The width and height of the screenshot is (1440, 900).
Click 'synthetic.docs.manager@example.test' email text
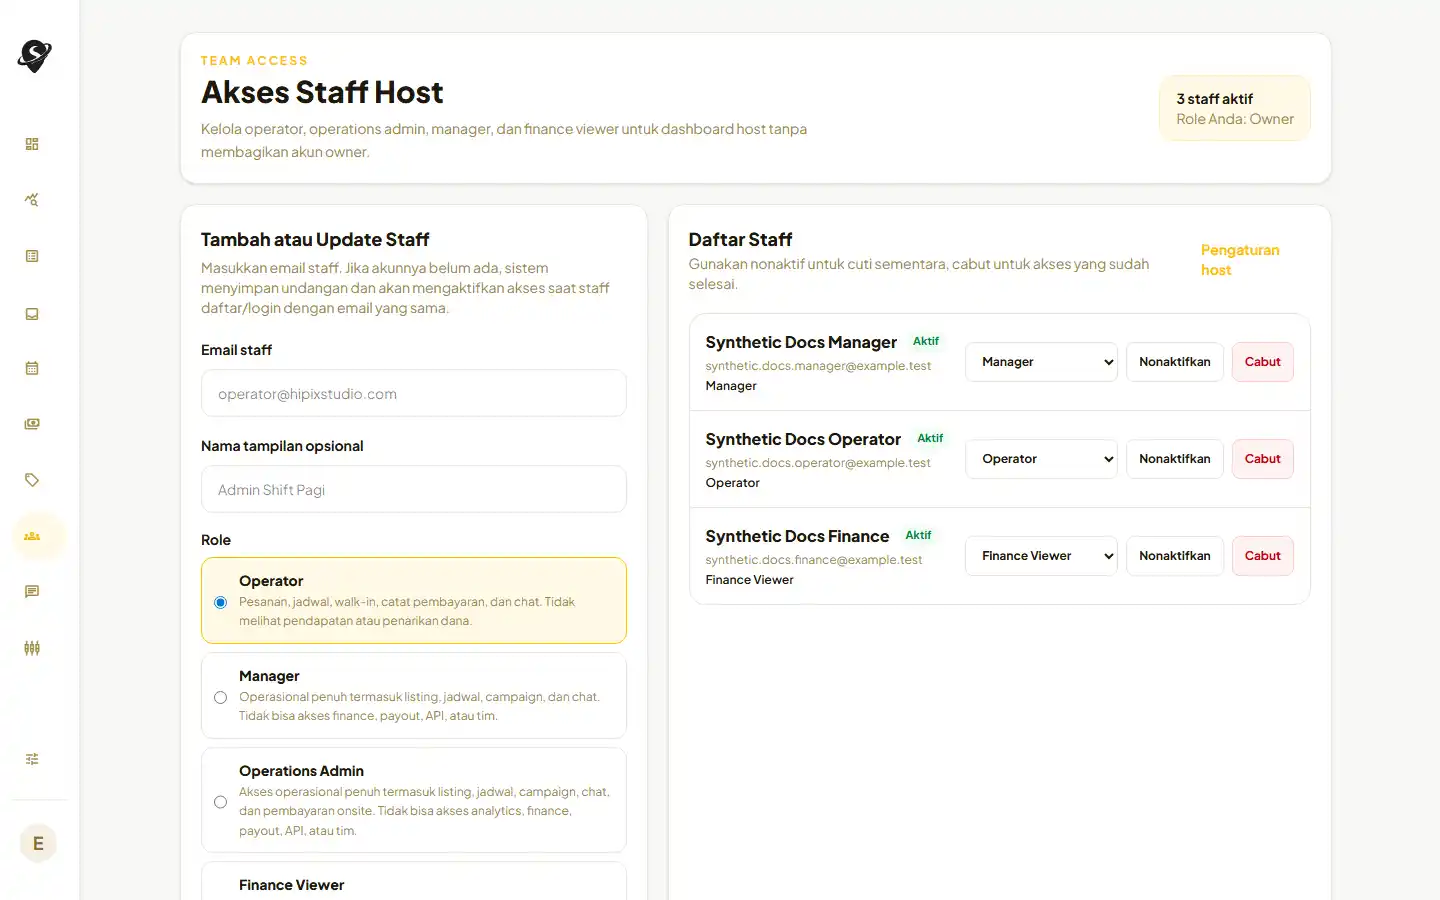(x=818, y=366)
